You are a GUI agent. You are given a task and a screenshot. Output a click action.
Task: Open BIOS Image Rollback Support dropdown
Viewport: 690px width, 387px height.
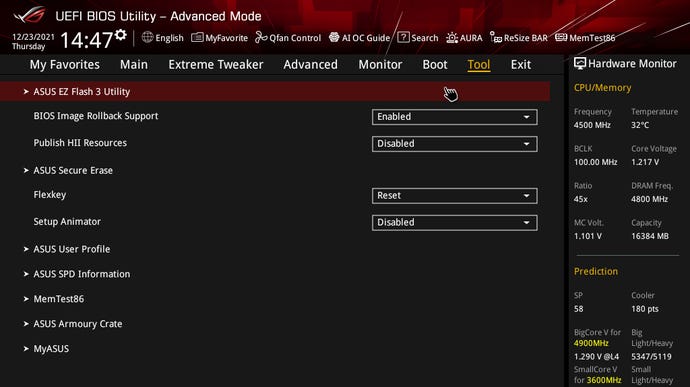coord(455,117)
